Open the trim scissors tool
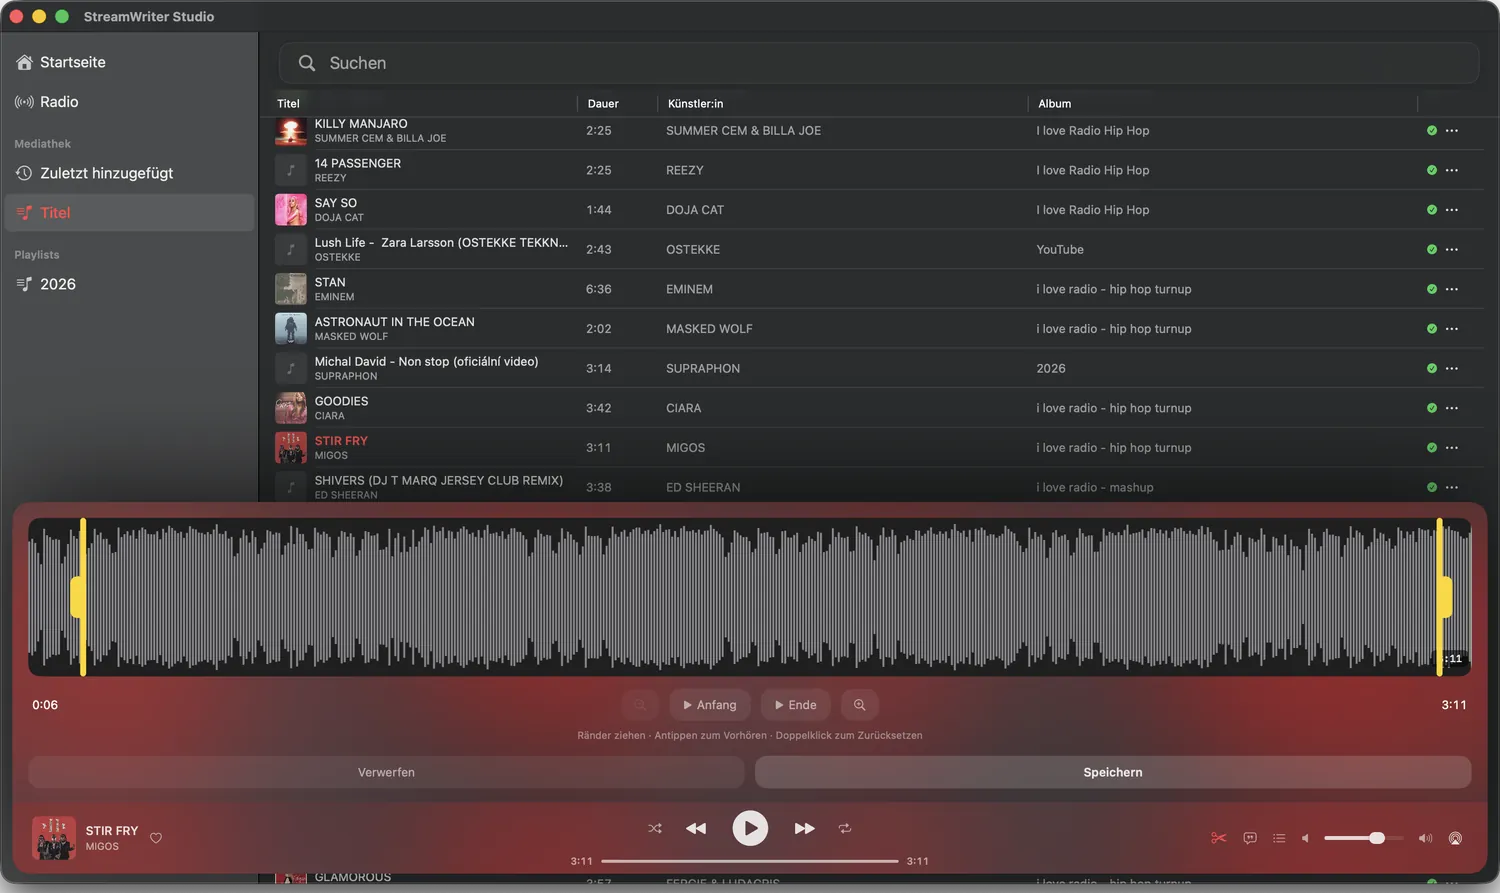The height and width of the screenshot is (893, 1500). click(x=1218, y=838)
